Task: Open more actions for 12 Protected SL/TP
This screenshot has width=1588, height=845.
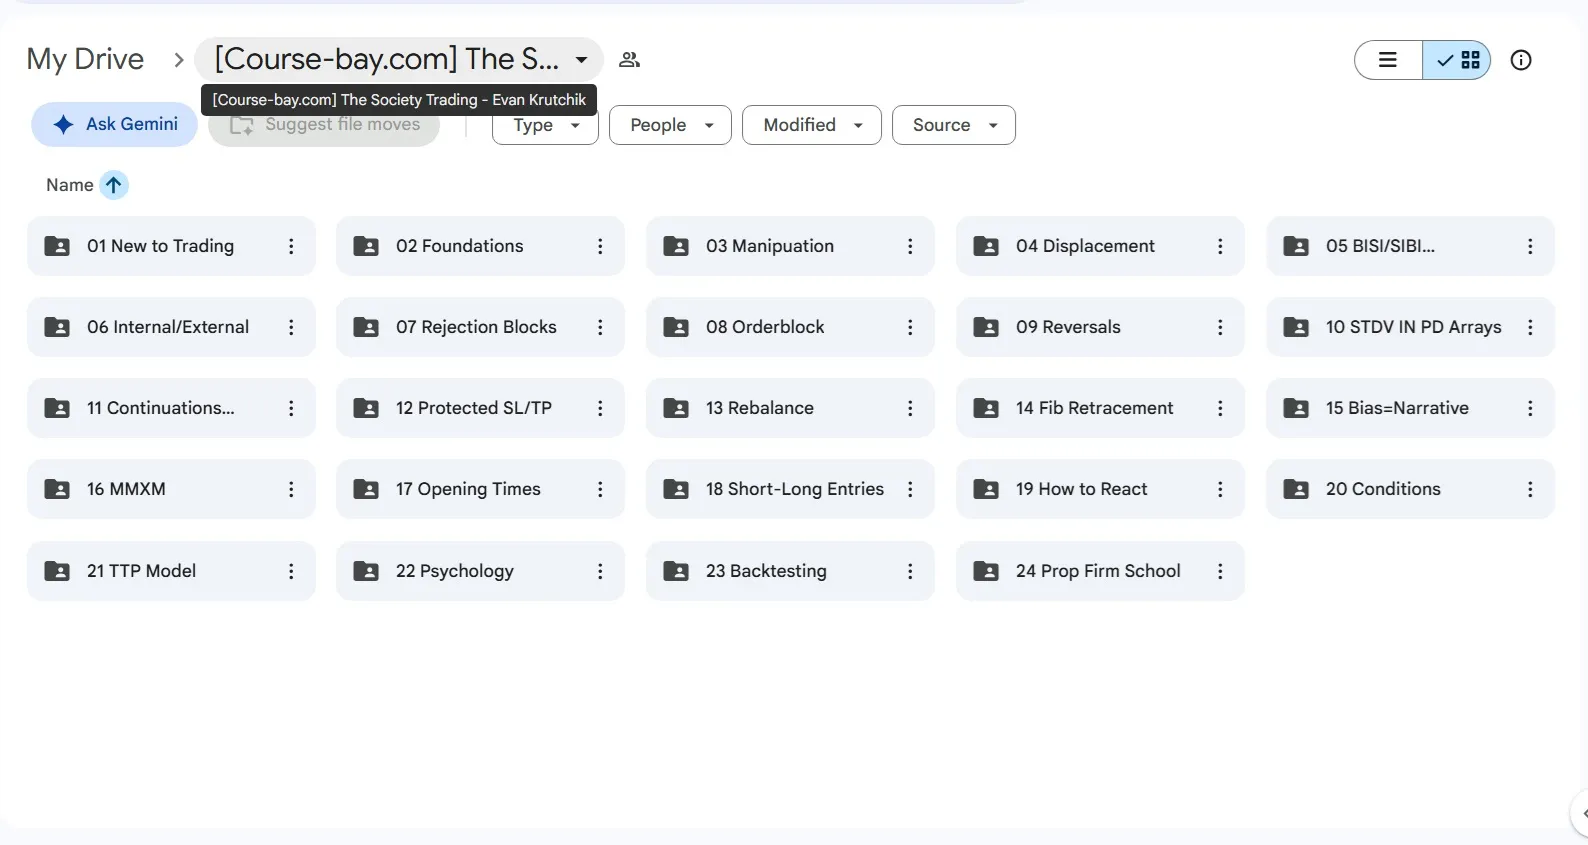Action: coord(600,408)
